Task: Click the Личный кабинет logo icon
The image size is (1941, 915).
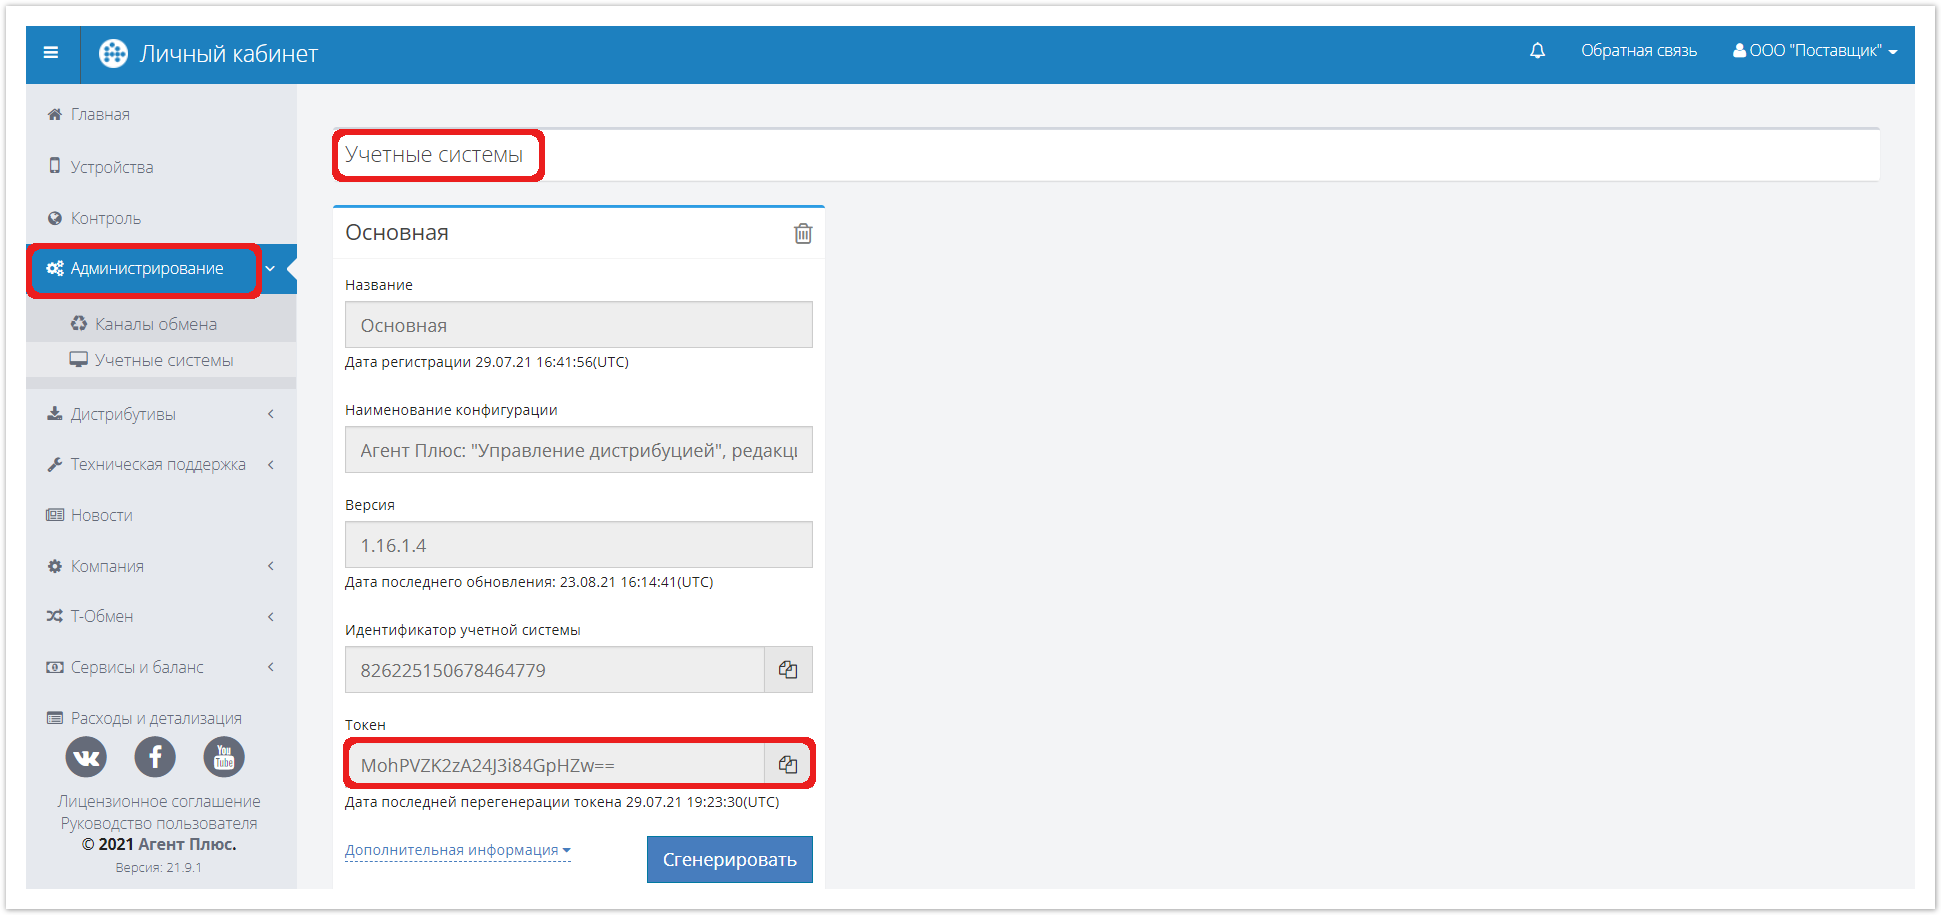Action: coord(113,54)
